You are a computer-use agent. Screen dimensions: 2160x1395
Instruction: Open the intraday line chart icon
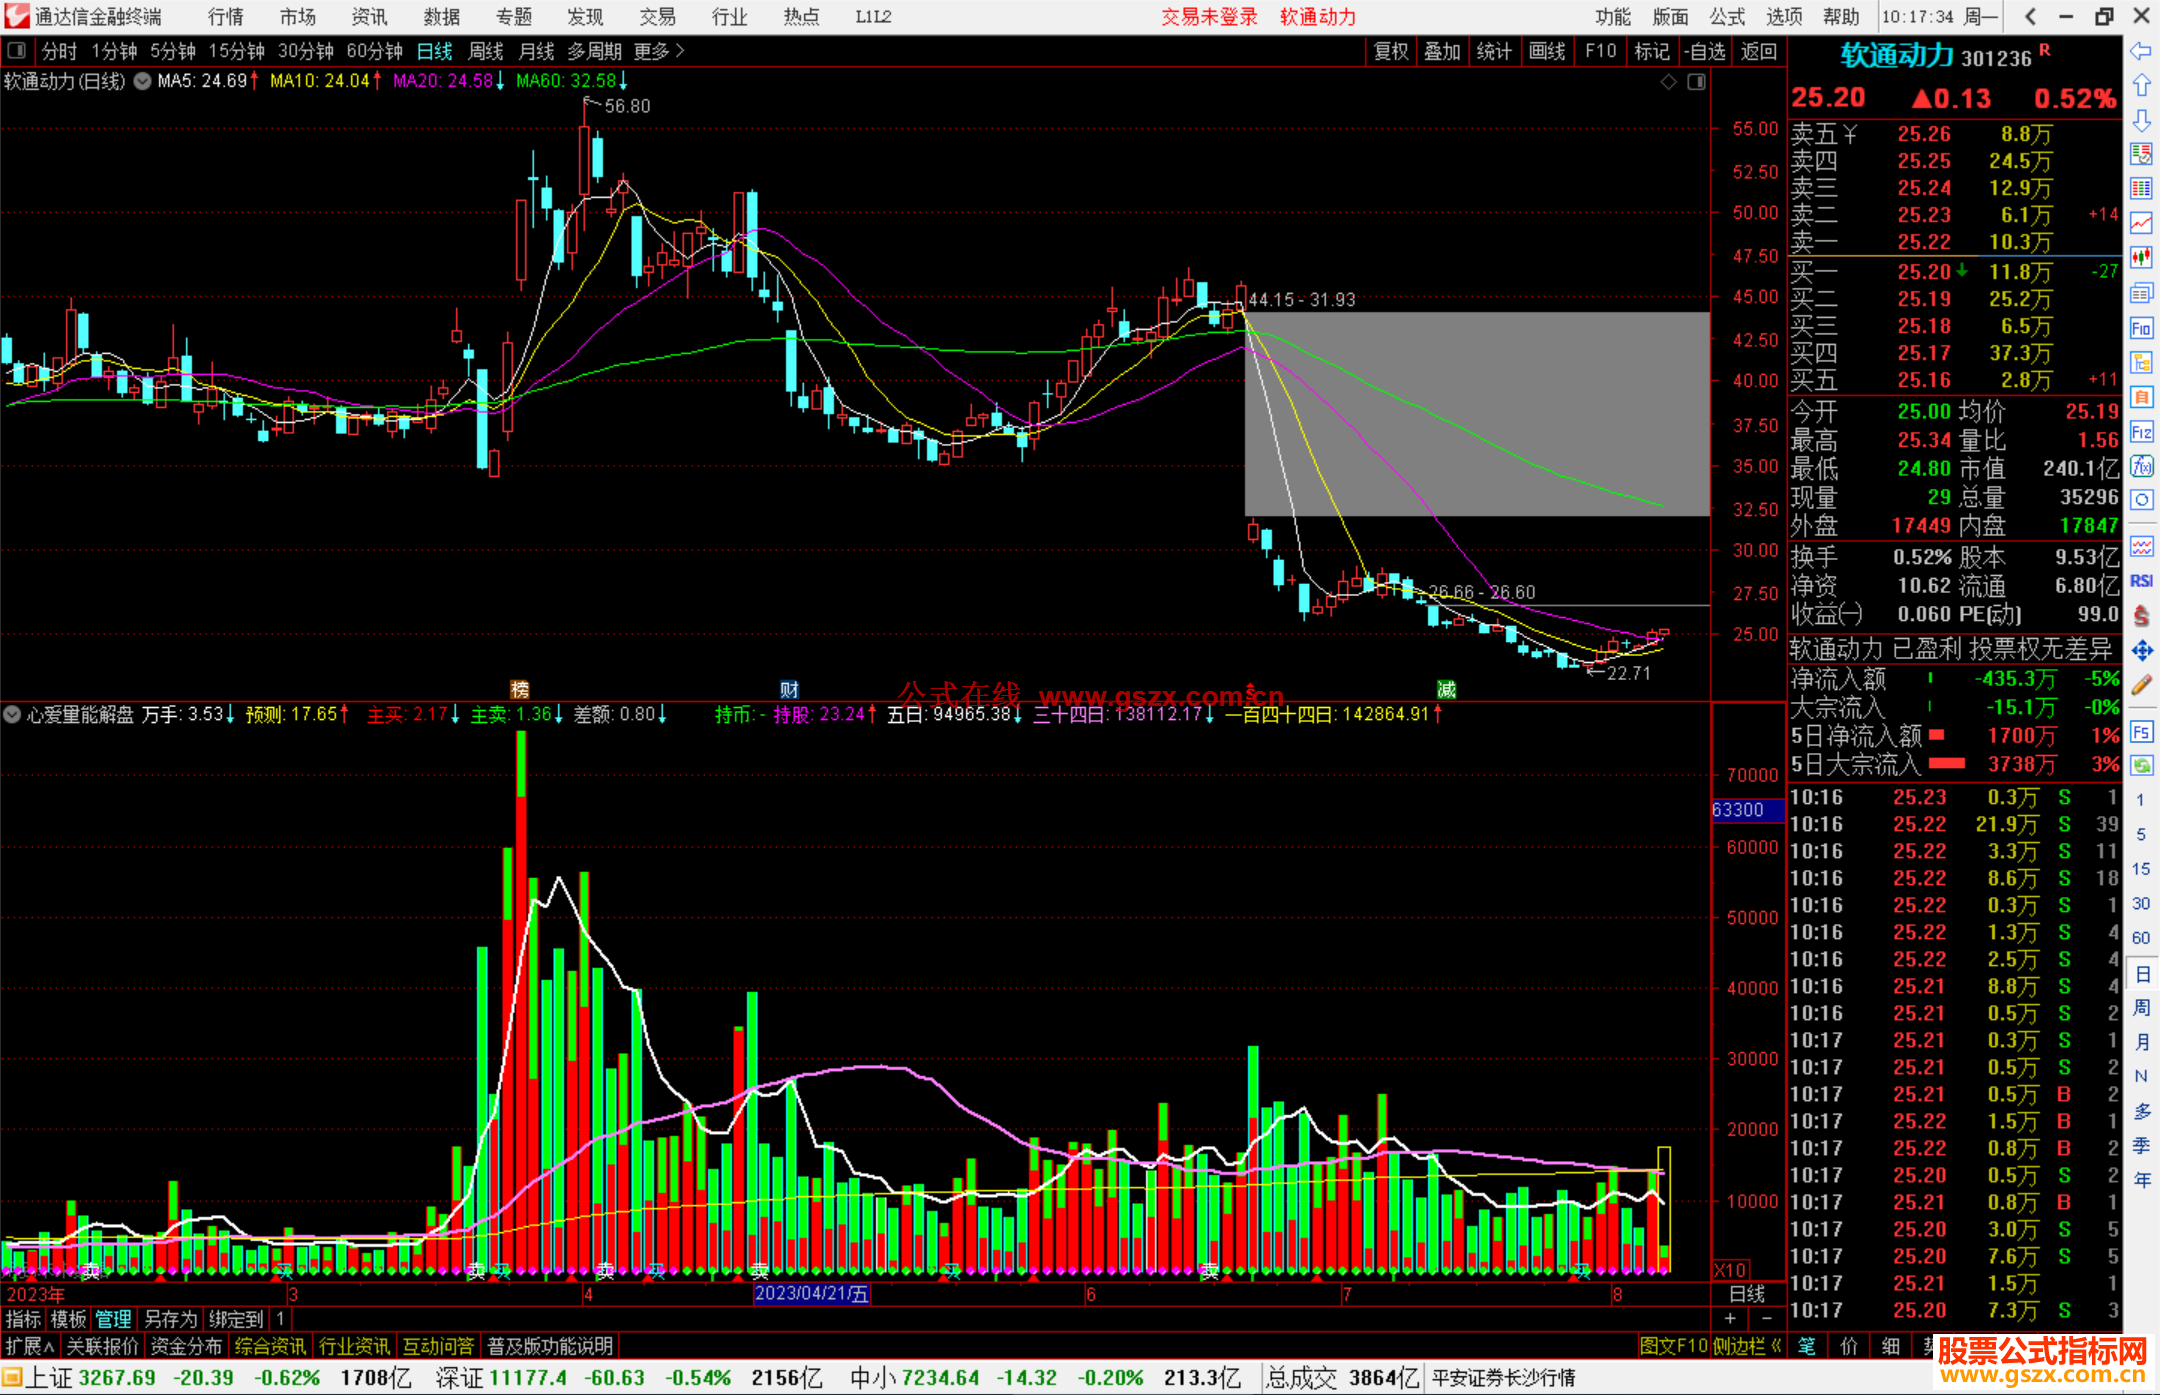click(2141, 223)
